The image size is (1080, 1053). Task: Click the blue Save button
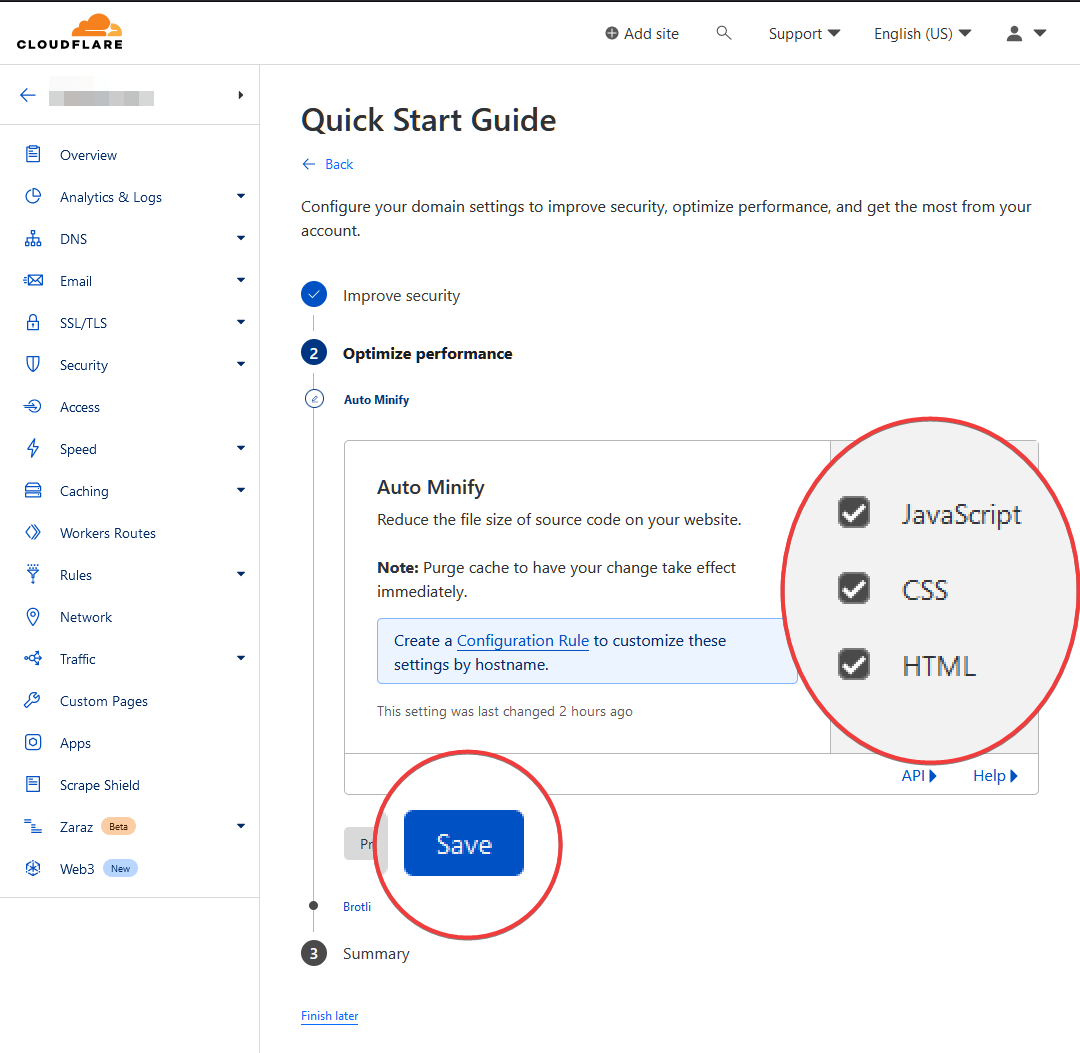464,843
